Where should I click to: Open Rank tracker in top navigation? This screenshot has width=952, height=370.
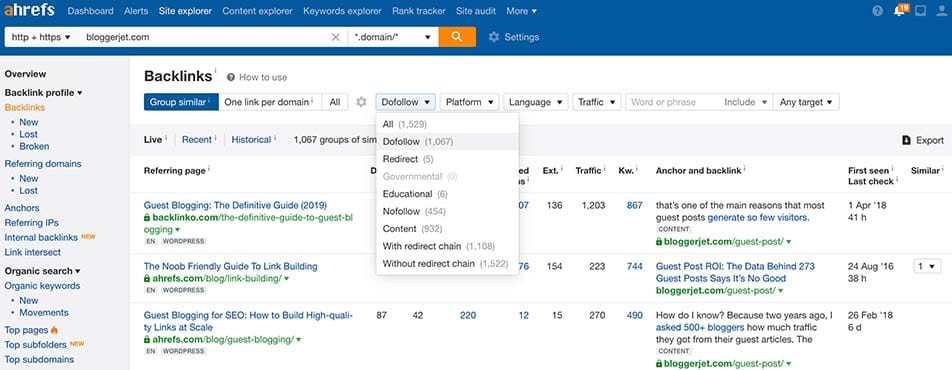[419, 11]
